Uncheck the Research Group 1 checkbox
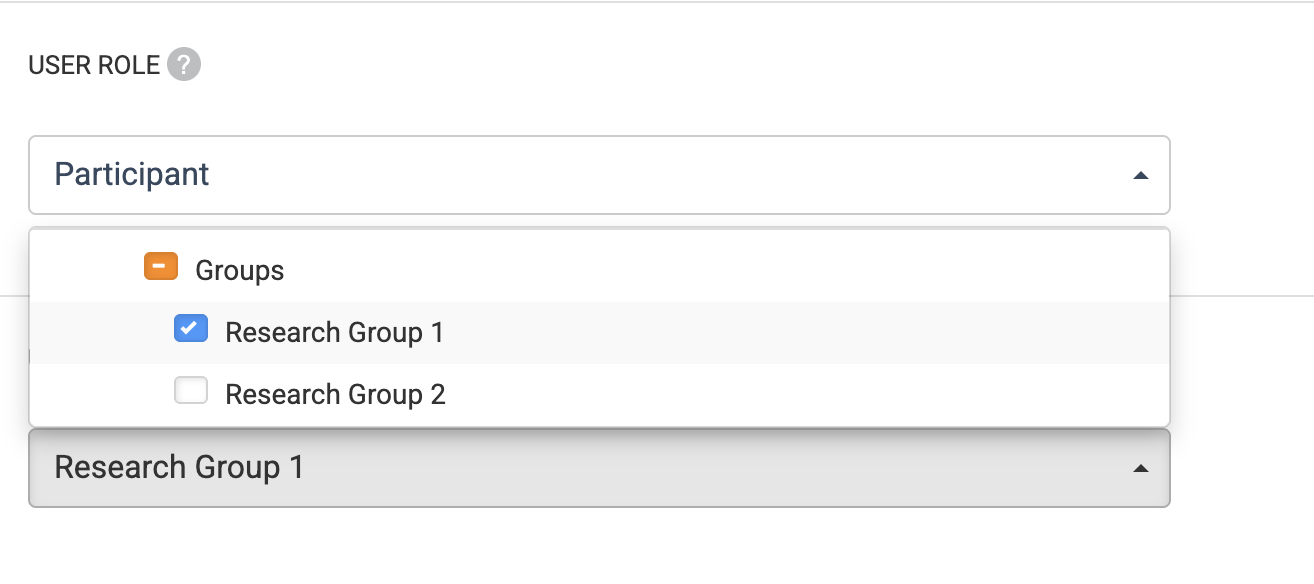The height and width of the screenshot is (584, 1314). pyautogui.click(x=191, y=329)
